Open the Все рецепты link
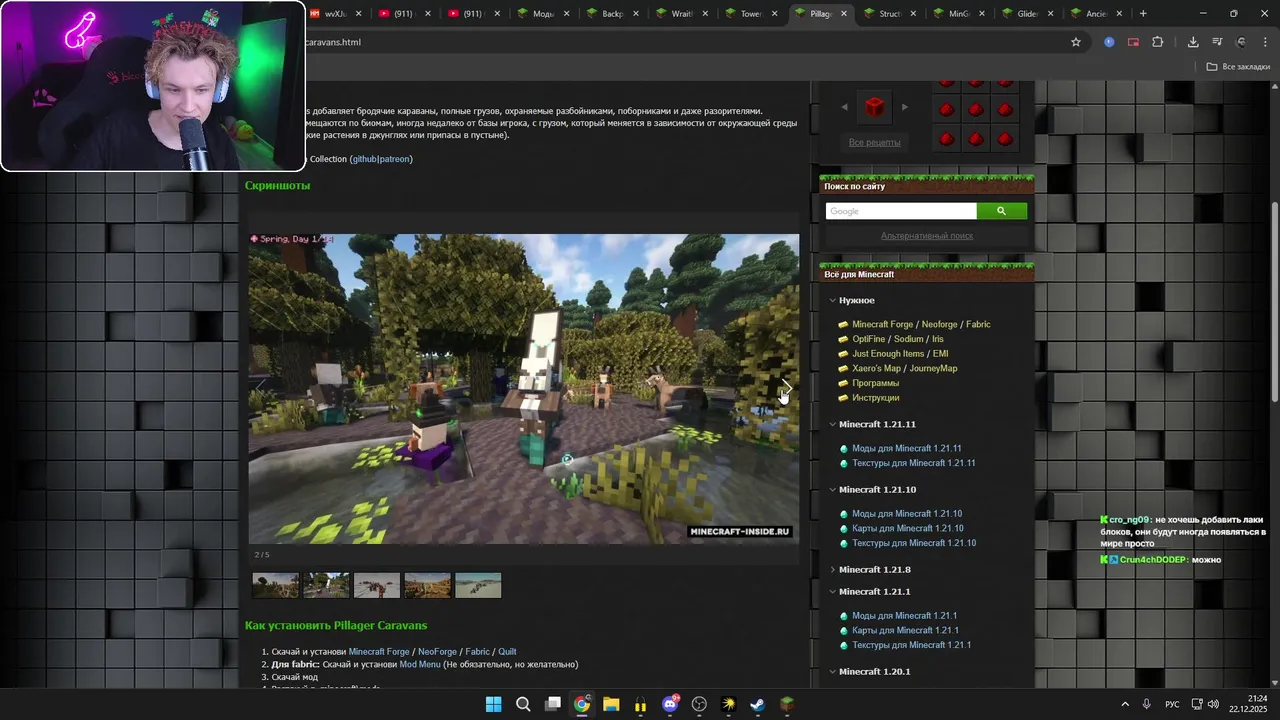 click(x=874, y=142)
